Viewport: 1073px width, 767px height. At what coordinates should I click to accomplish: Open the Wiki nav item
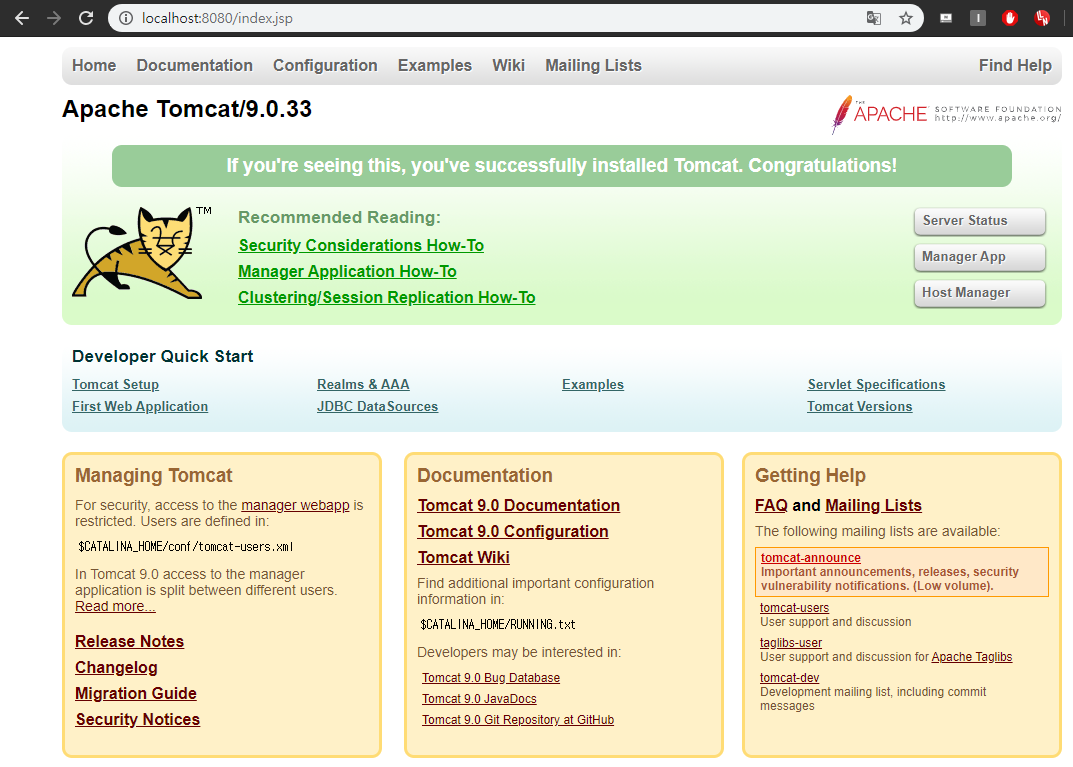pyautogui.click(x=508, y=66)
